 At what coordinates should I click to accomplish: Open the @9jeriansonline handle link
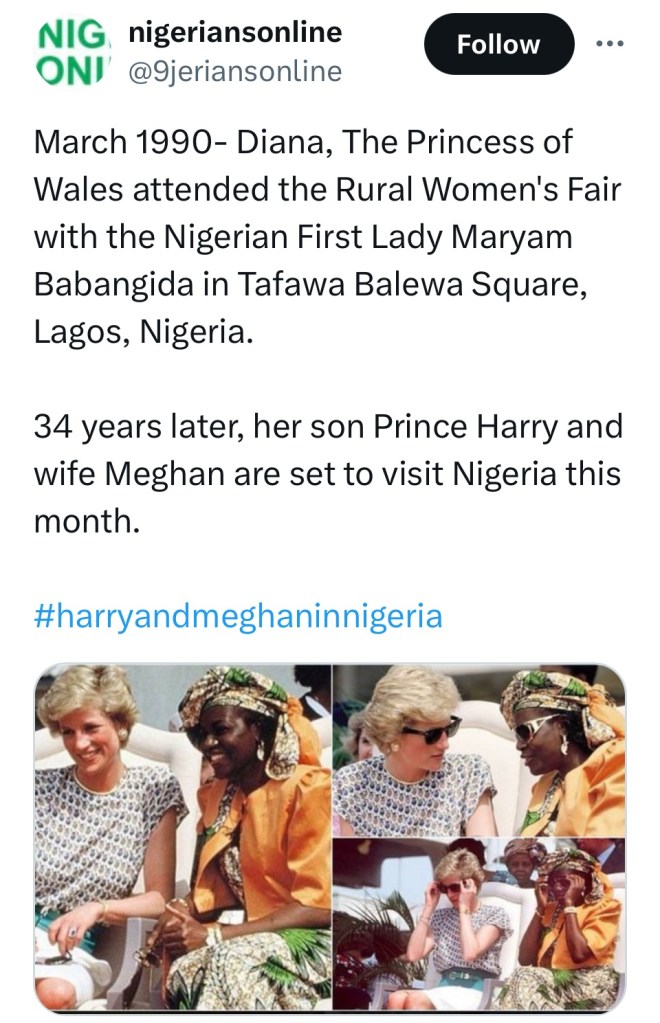pyautogui.click(x=236, y=71)
